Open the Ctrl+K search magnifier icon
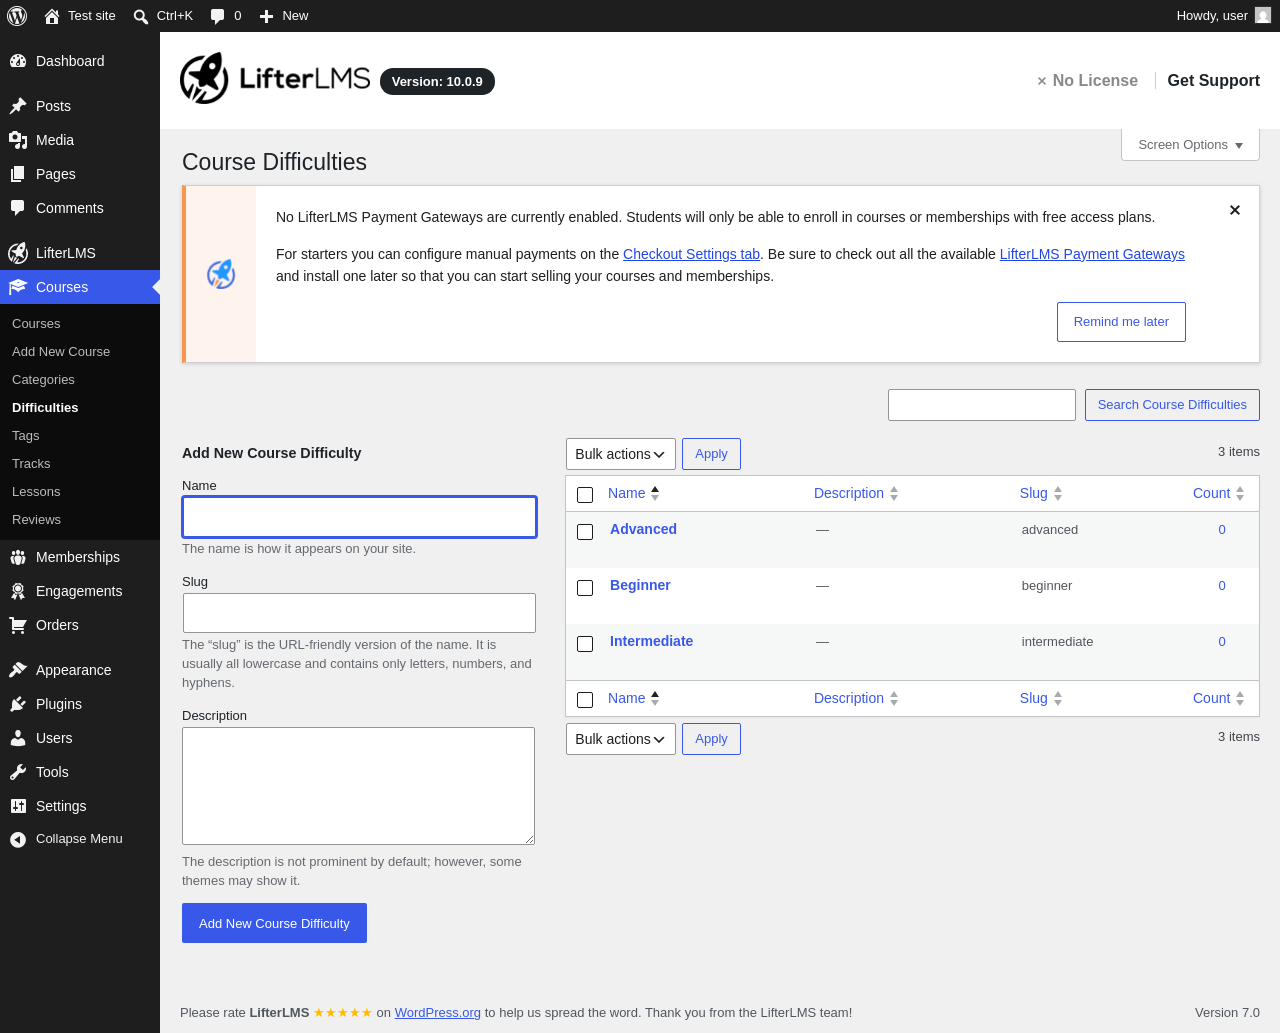The width and height of the screenshot is (1280, 1033). (141, 16)
